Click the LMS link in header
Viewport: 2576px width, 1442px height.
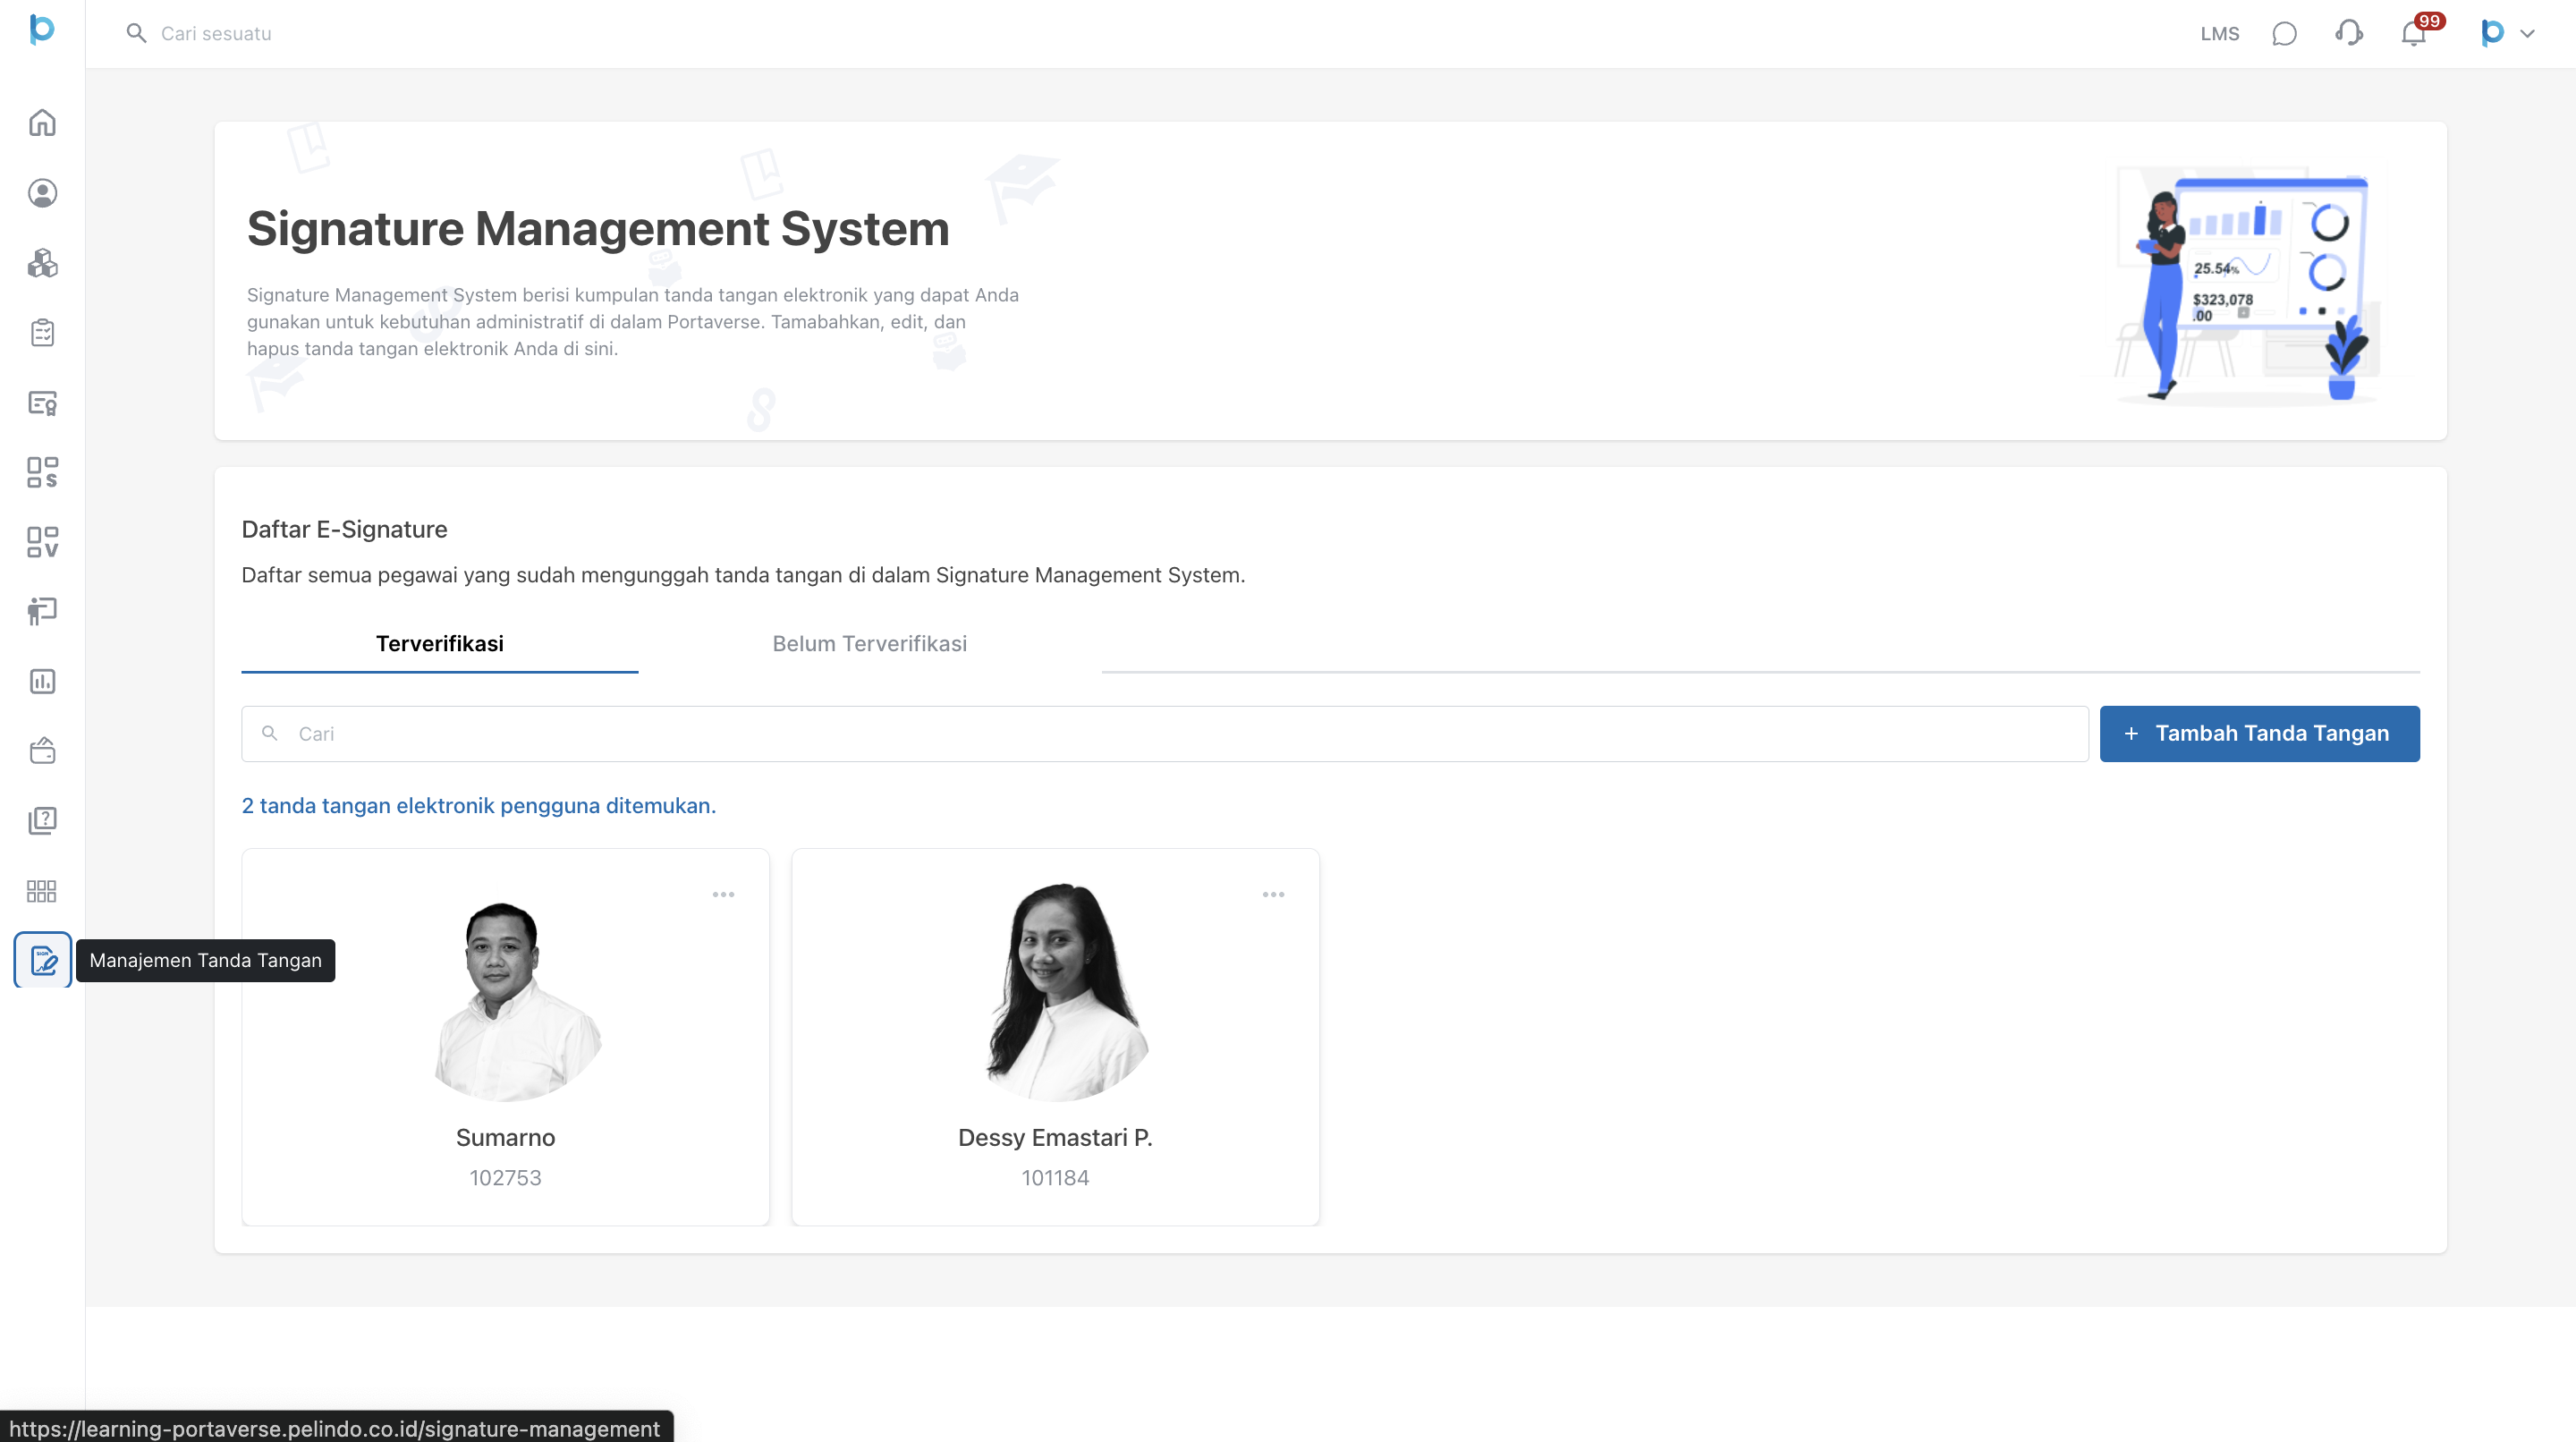2219,34
